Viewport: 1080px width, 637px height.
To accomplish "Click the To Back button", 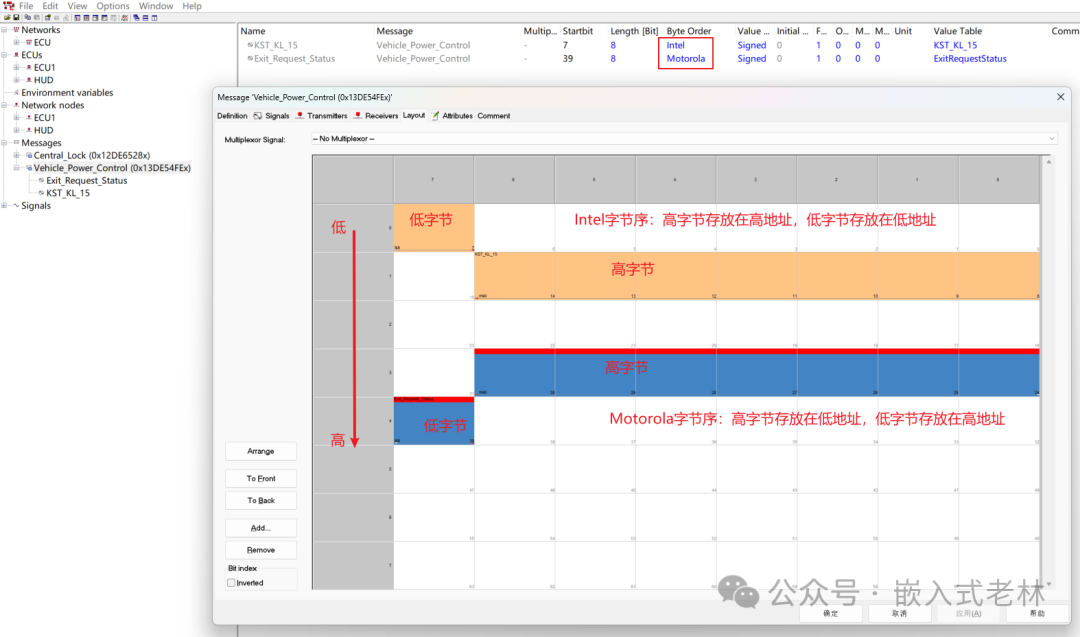I will (261, 501).
